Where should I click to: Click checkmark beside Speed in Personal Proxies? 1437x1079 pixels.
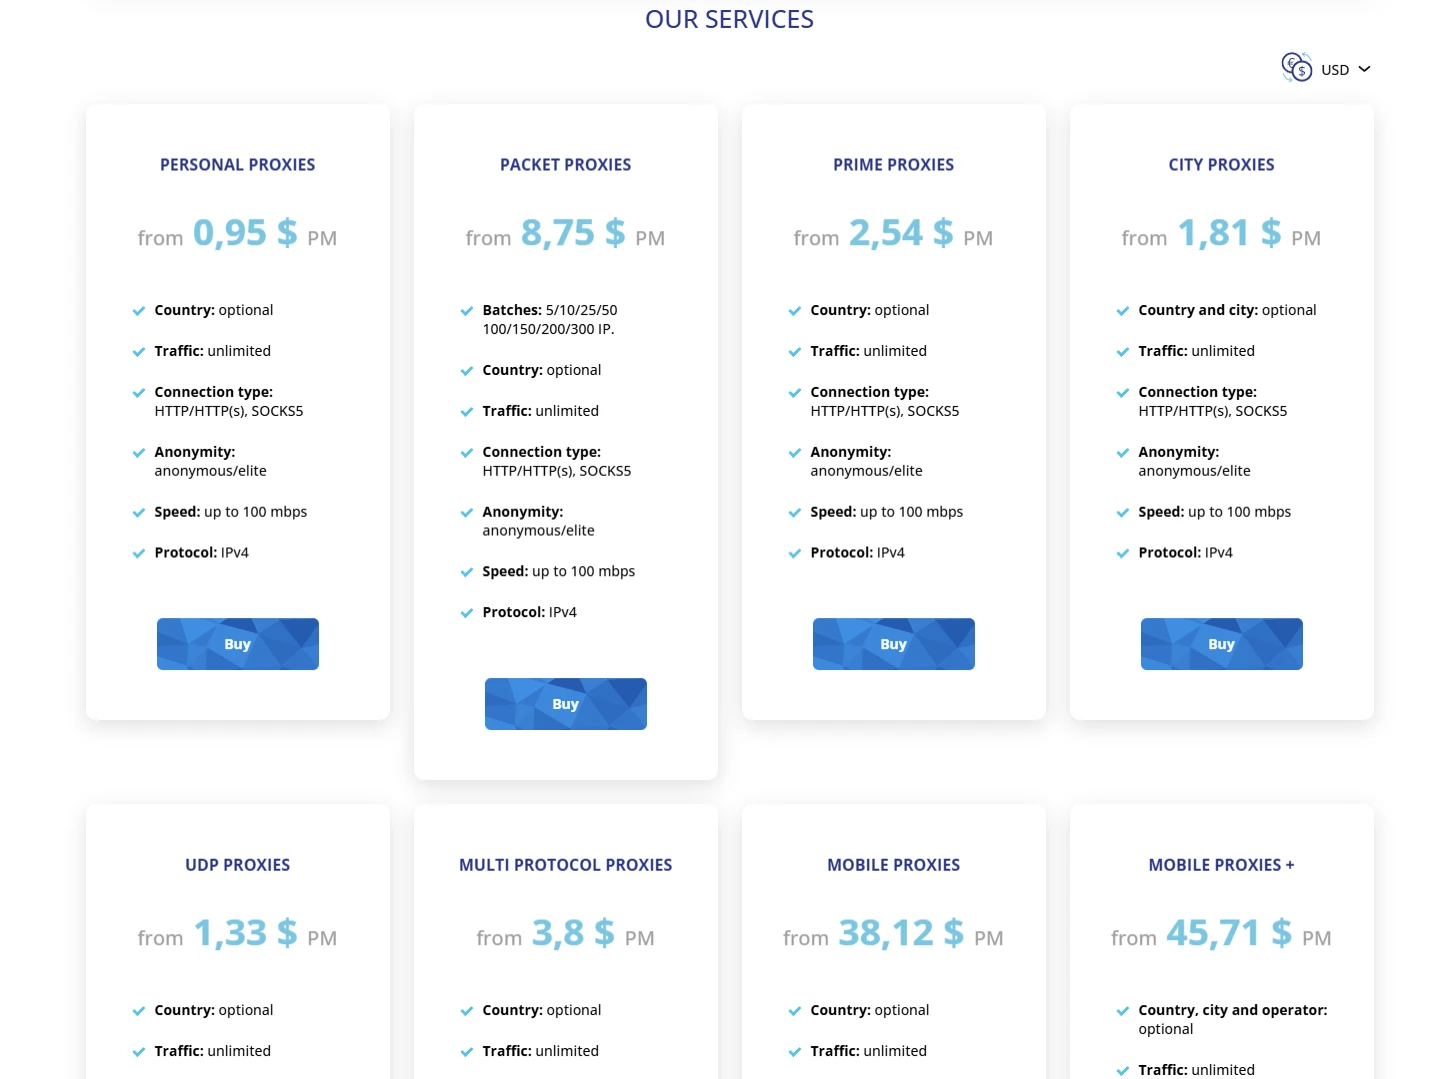click(138, 513)
